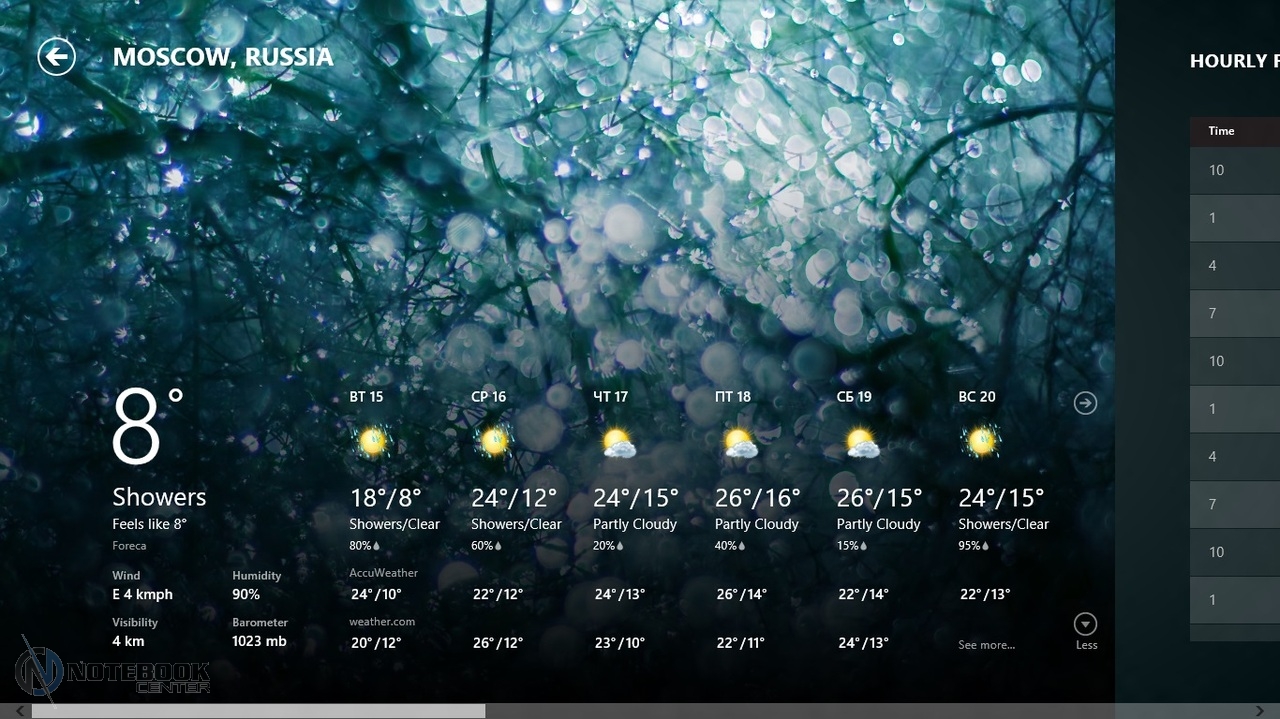Image resolution: width=1280 pixels, height=719 pixels.
Task: Click the AccuWeather provider label
Action: click(x=383, y=573)
